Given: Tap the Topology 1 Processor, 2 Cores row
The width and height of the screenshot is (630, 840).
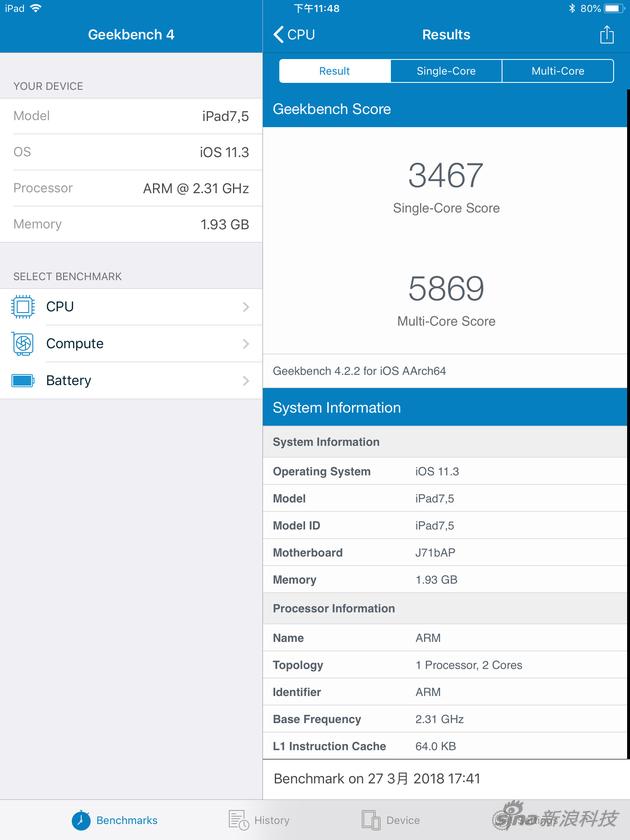Looking at the screenshot, I should pyautogui.click(x=445, y=665).
